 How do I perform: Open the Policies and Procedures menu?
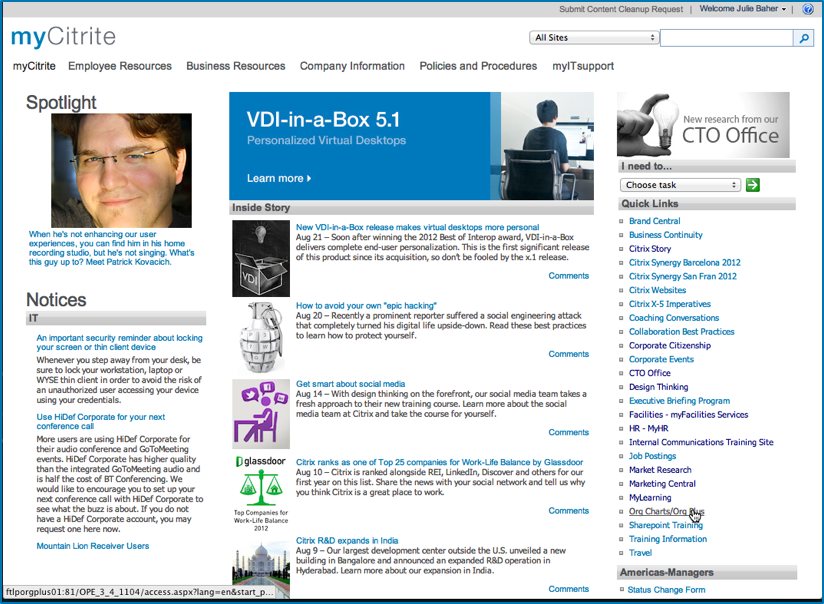[x=478, y=66]
